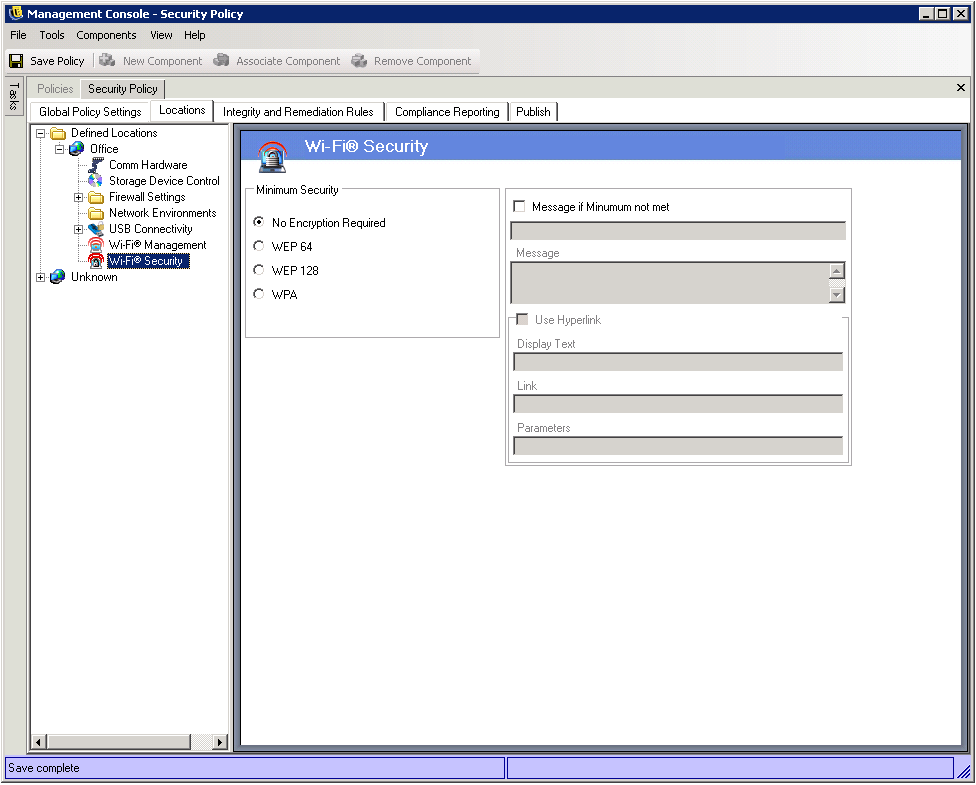Screen dimensions: 976x785
Task: Click the Link input field
Action: coord(678,403)
